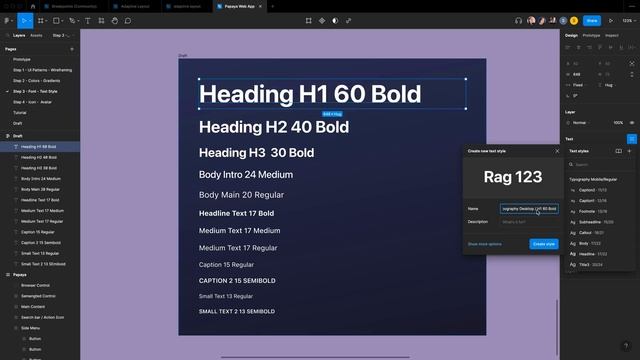
Task: Select the Frame tool
Action: click(x=40, y=21)
